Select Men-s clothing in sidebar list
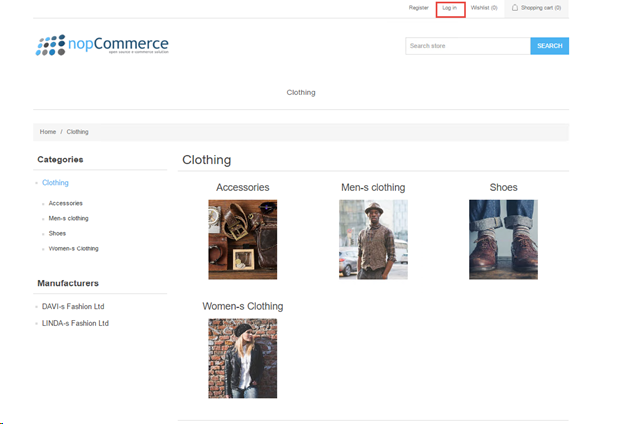The height and width of the screenshot is (424, 627). point(68,218)
